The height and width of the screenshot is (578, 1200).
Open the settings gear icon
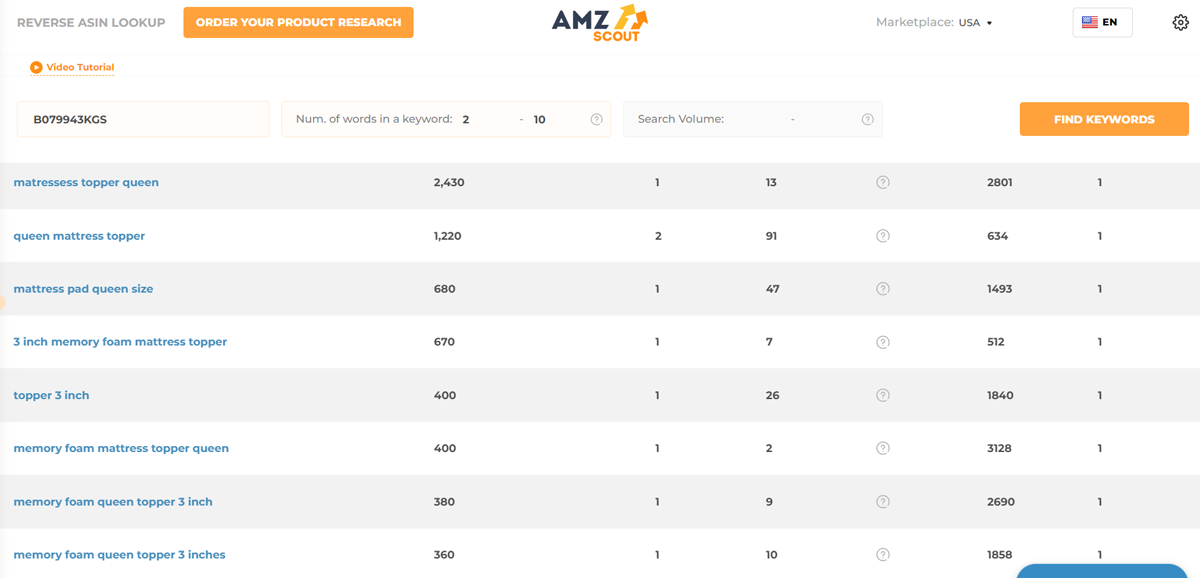pos(1180,22)
